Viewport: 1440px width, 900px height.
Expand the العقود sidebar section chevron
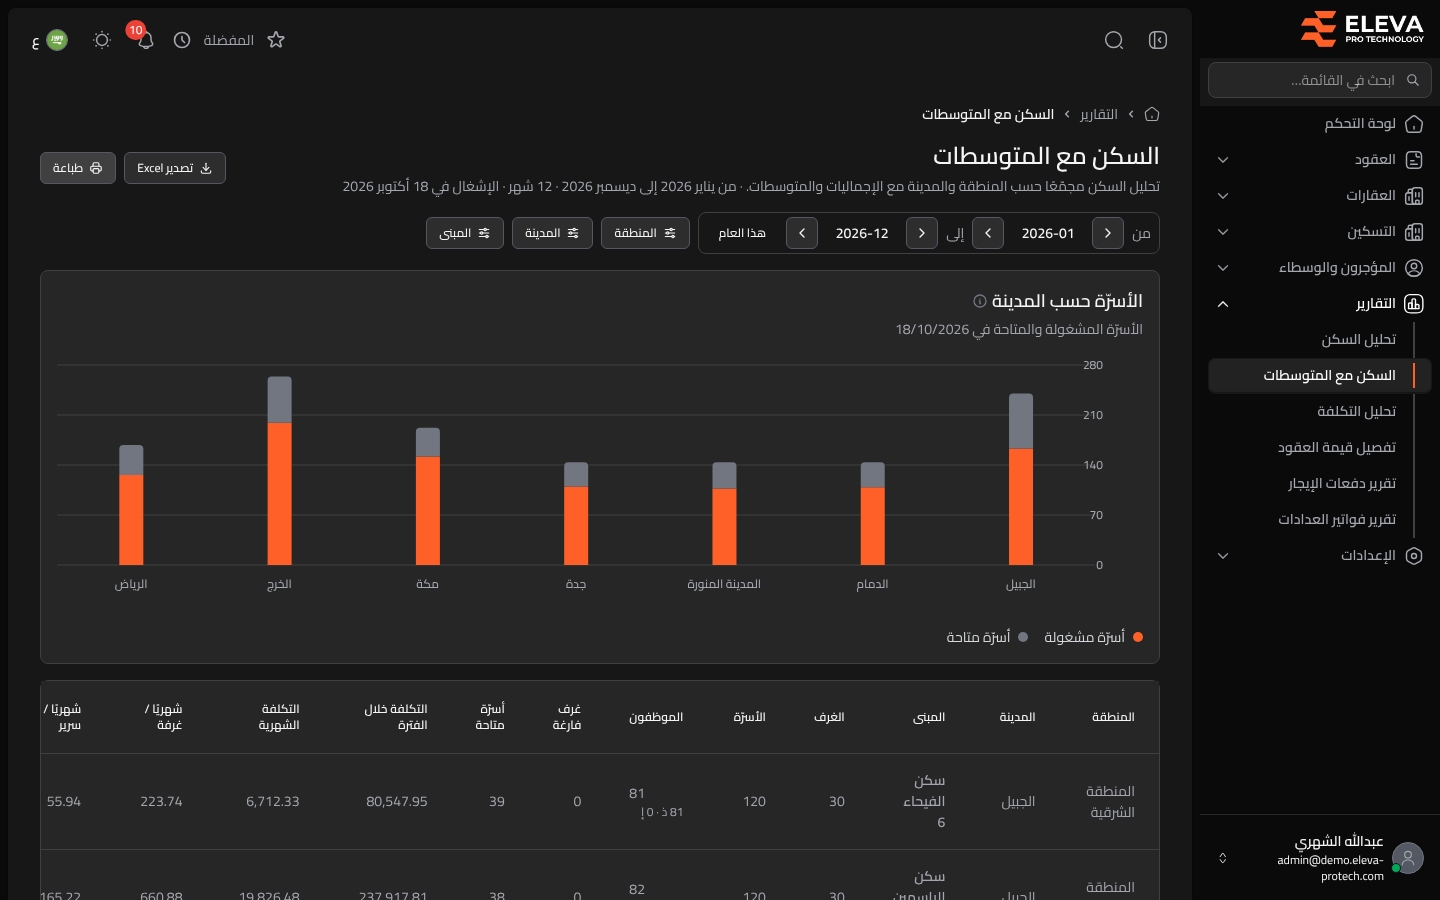click(1223, 160)
